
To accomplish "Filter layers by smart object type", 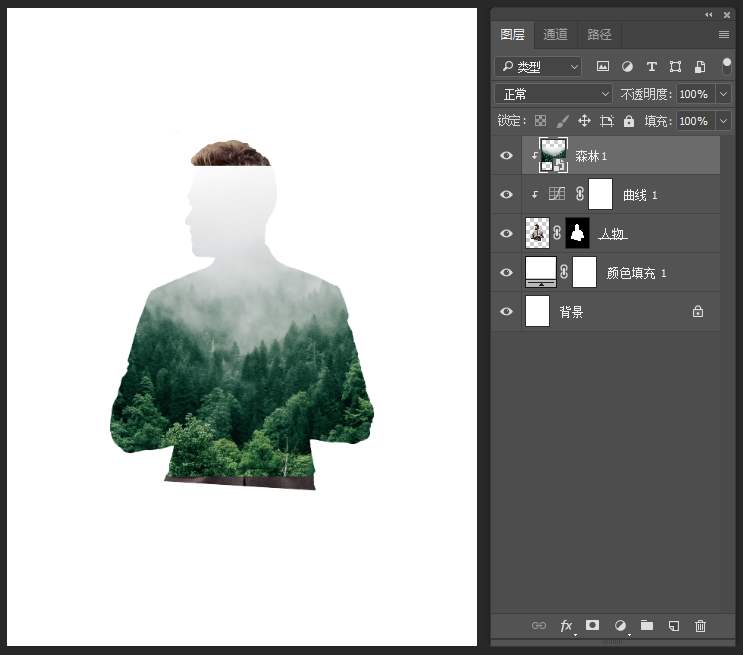I will pyautogui.click(x=700, y=67).
